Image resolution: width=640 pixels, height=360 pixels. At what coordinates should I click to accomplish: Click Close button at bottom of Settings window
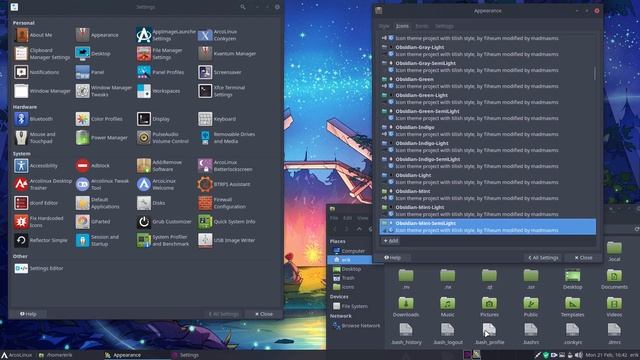(x=264, y=314)
